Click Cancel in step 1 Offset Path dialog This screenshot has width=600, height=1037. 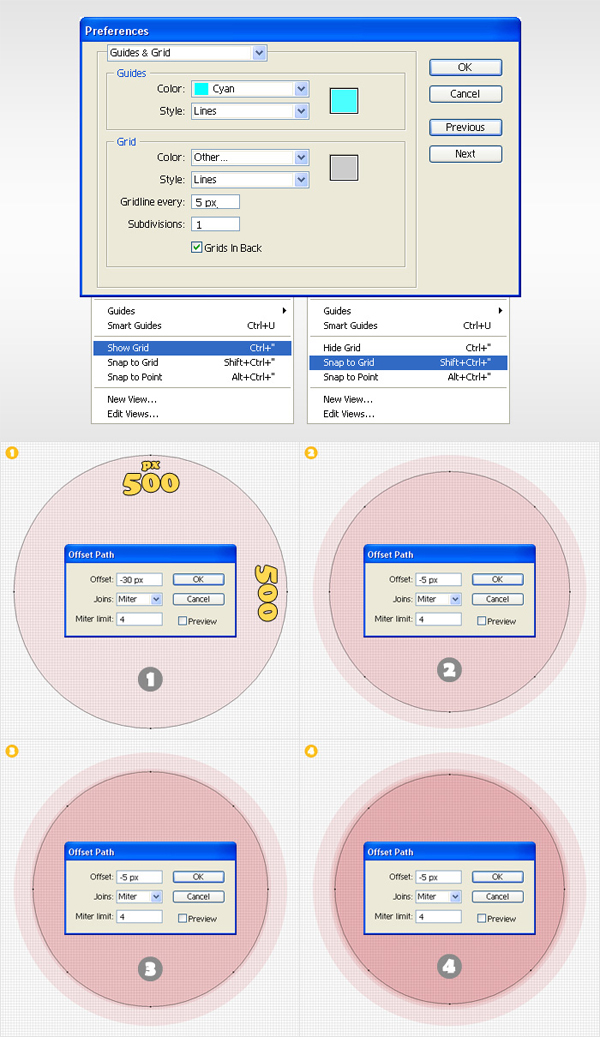click(198, 599)
